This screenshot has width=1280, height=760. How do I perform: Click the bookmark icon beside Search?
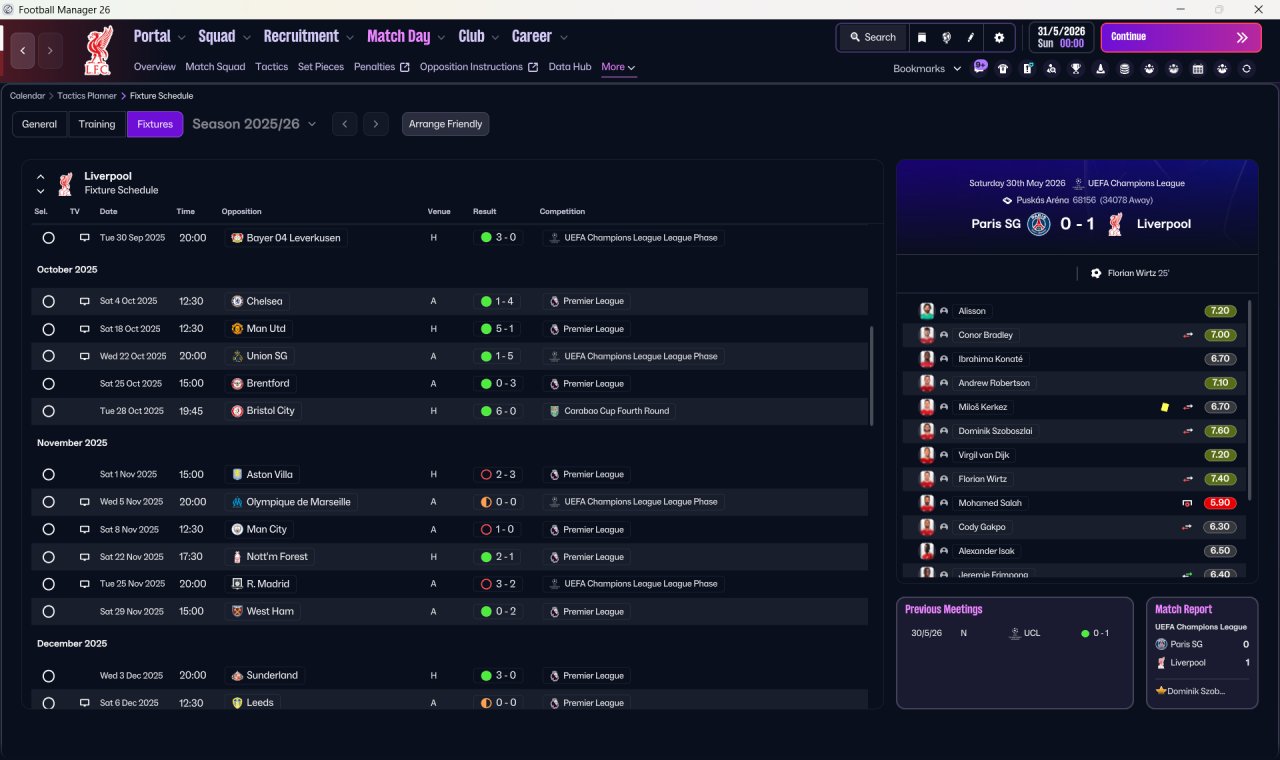pos(922,38)
